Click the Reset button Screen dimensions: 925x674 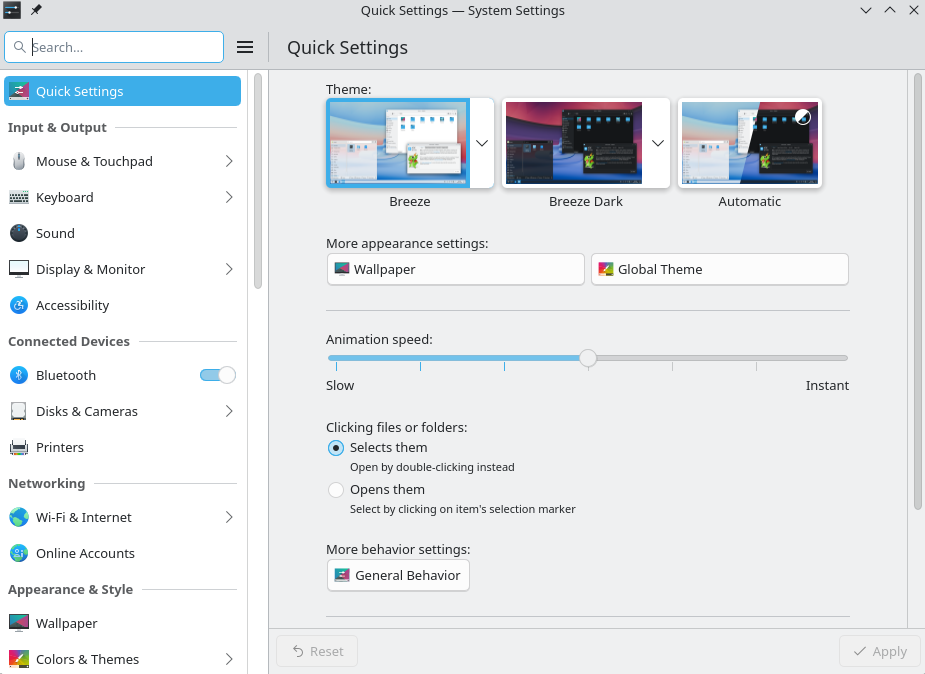click(x=317, y=651)
